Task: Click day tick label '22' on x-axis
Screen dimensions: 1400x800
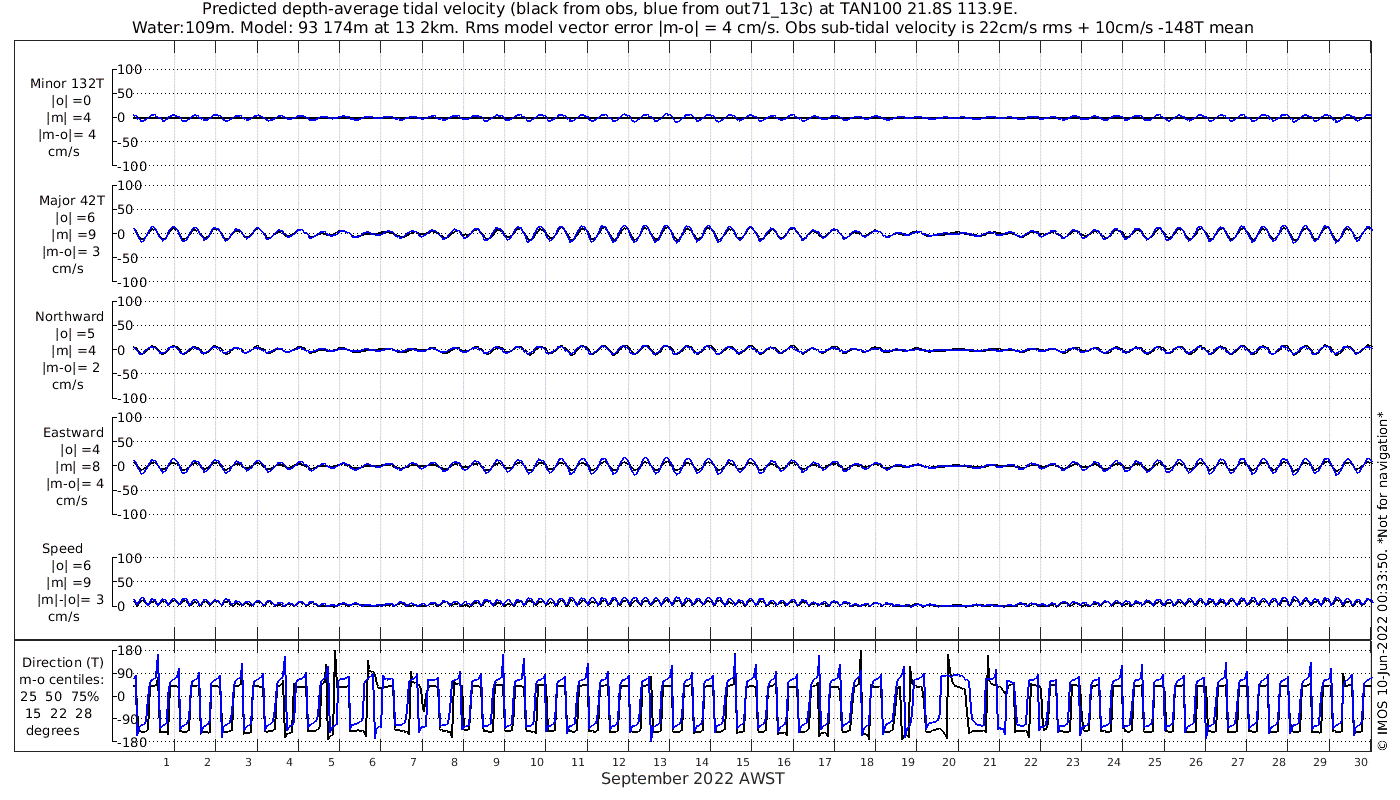Action: (x=1031, y=762)
